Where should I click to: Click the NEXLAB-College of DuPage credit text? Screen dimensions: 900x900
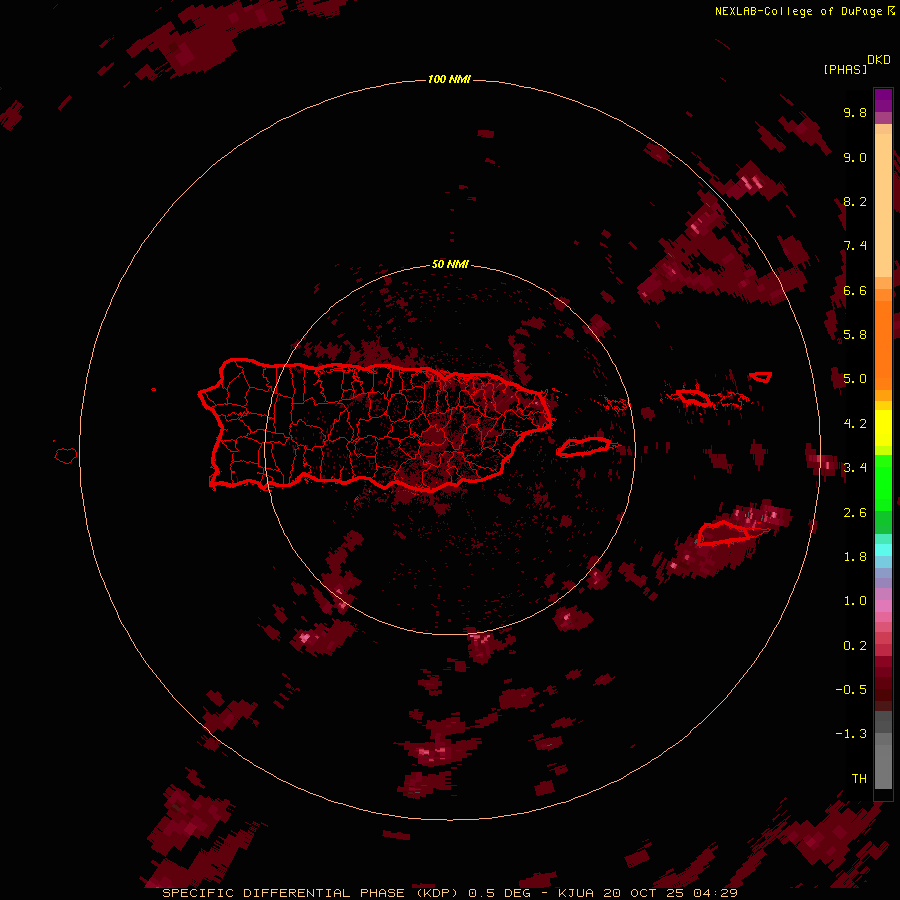pos(798,11)
